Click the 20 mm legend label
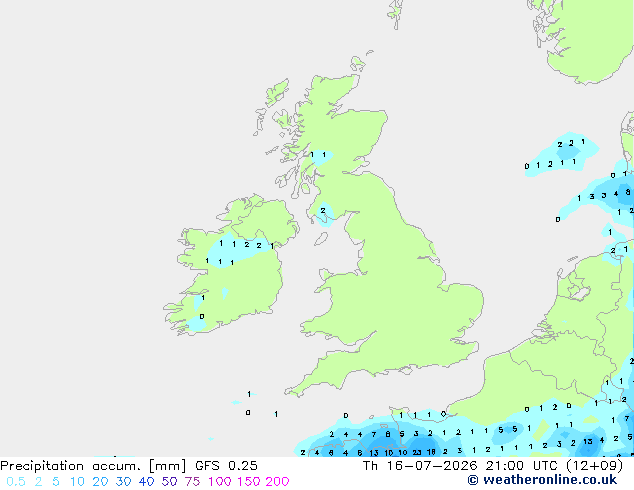The width and height of the screenshot is (634, 490). click(x=100, y=482)
